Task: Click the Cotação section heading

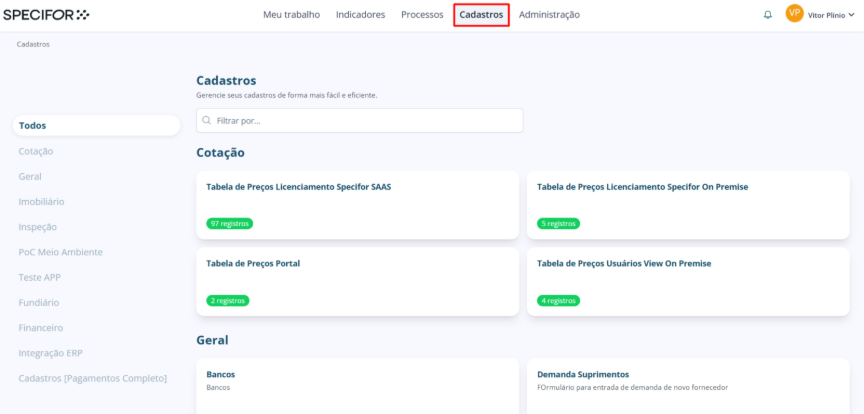Action: (220, 153)
